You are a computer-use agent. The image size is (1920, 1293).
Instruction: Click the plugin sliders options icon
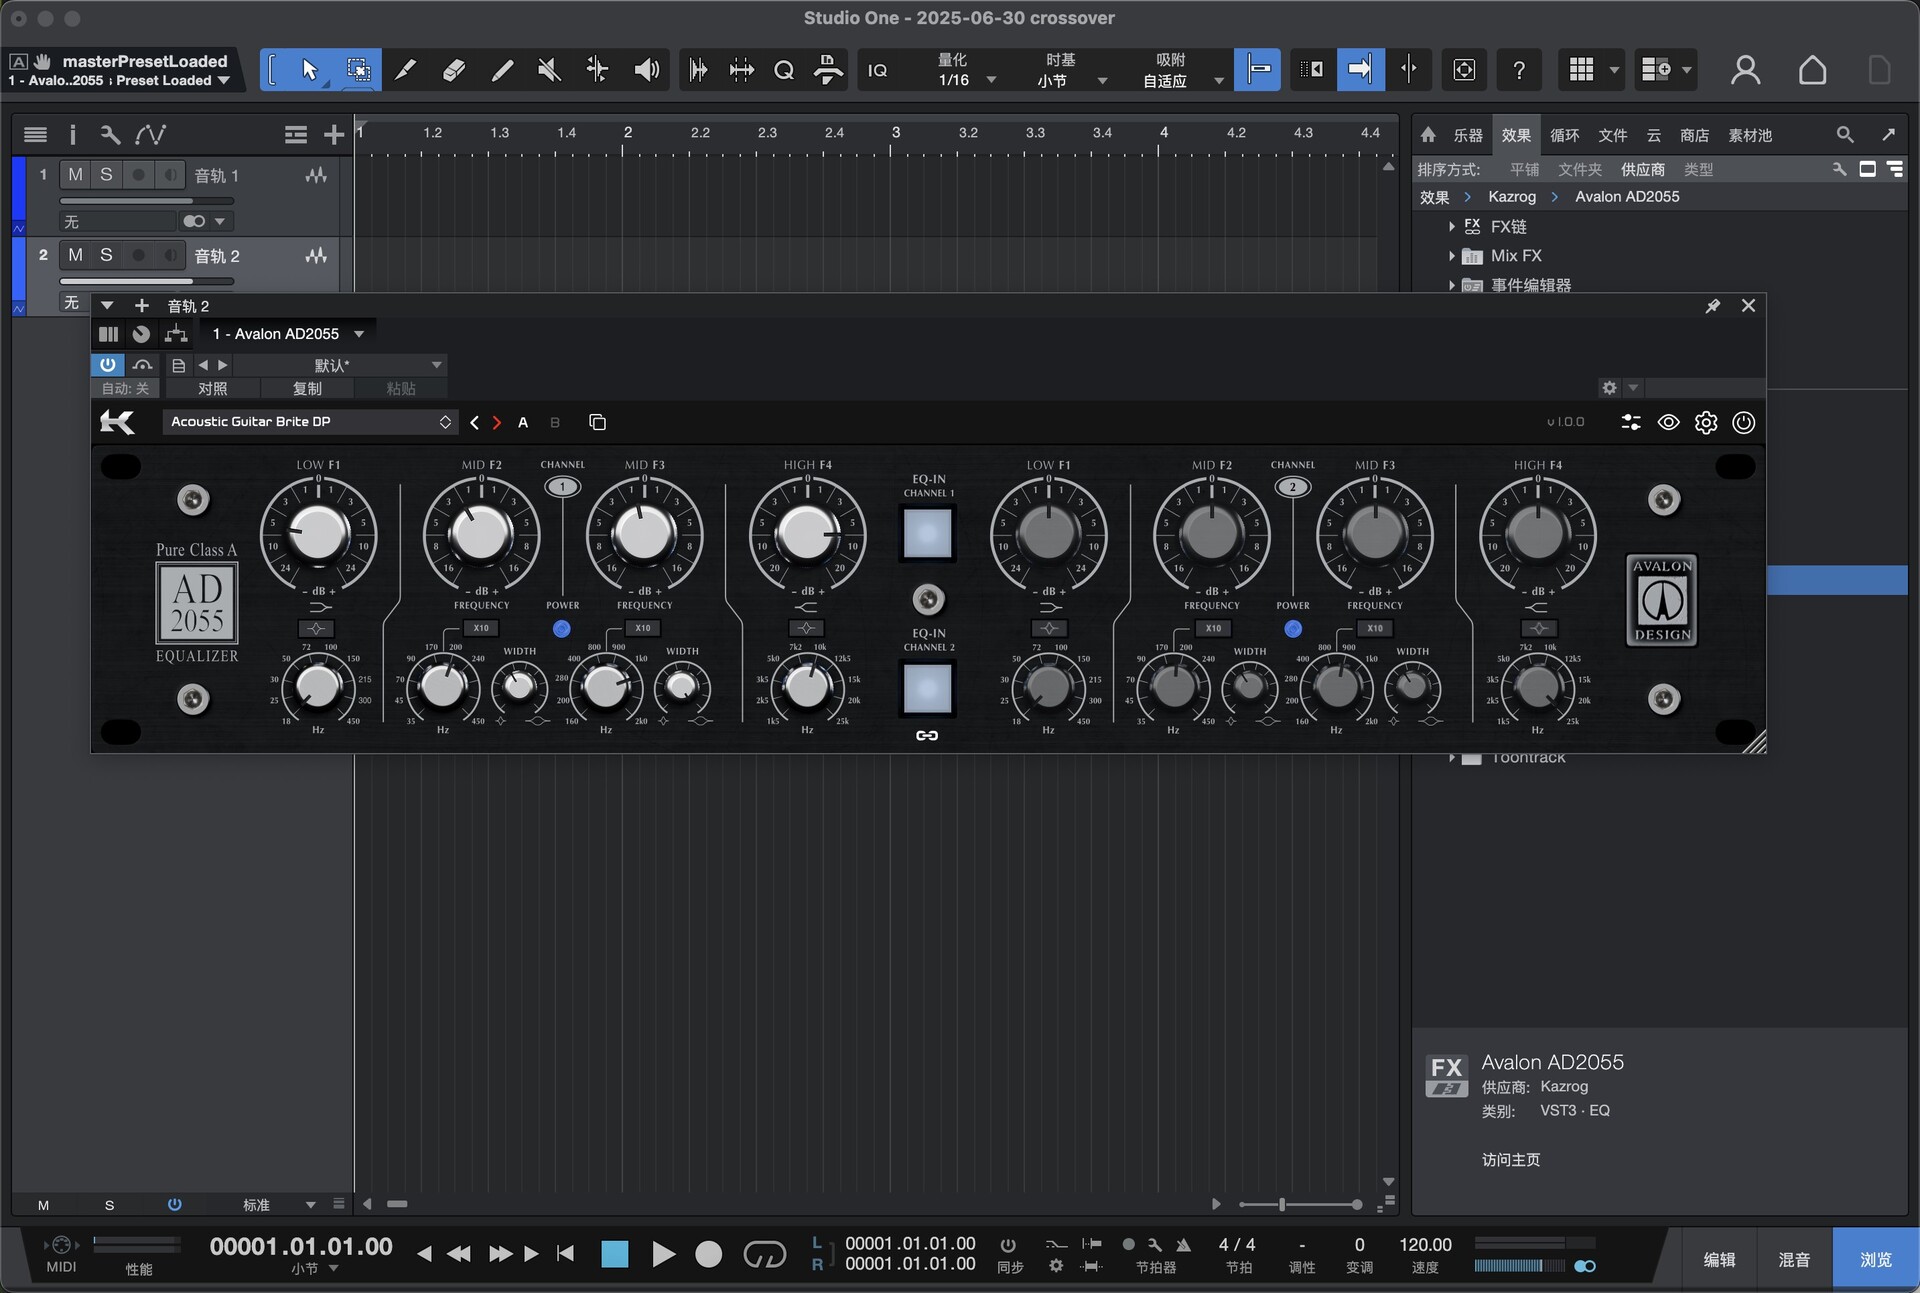click(x=1631, y=422)
